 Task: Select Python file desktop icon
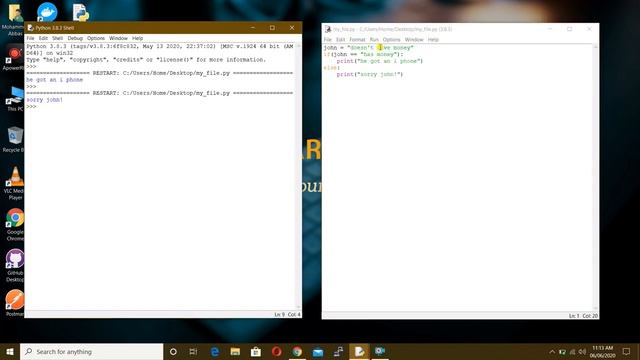(x=80, y=12)
